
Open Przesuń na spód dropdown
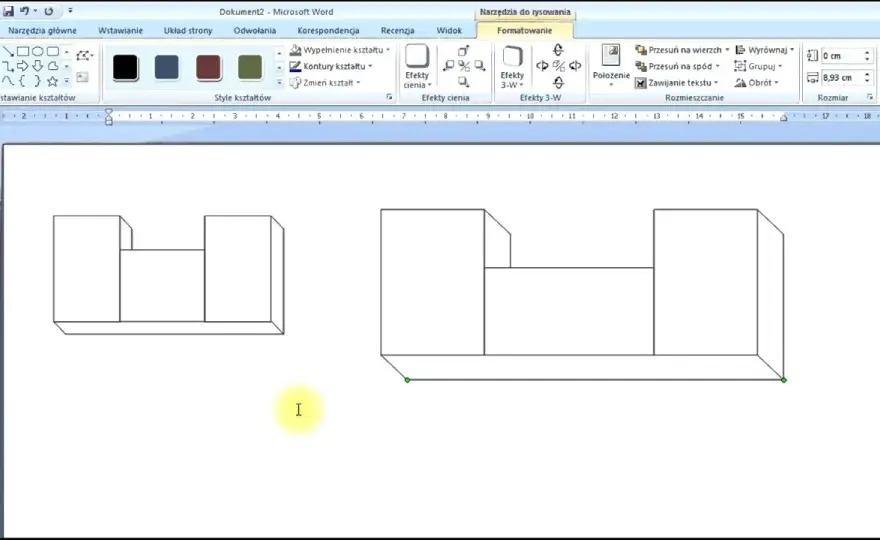click(677, 66)
